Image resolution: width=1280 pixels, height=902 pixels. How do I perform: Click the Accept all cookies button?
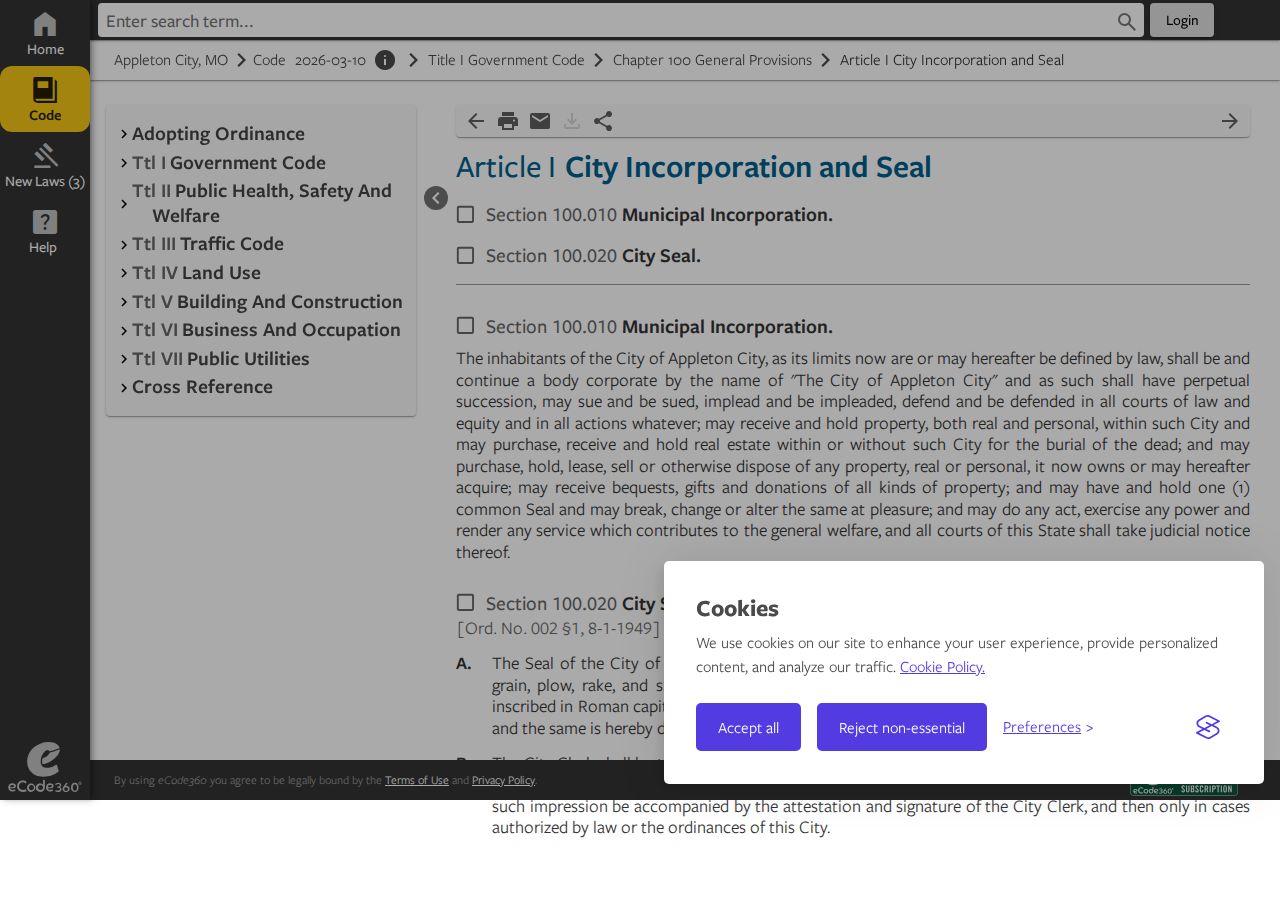click(x=748, y=727)
